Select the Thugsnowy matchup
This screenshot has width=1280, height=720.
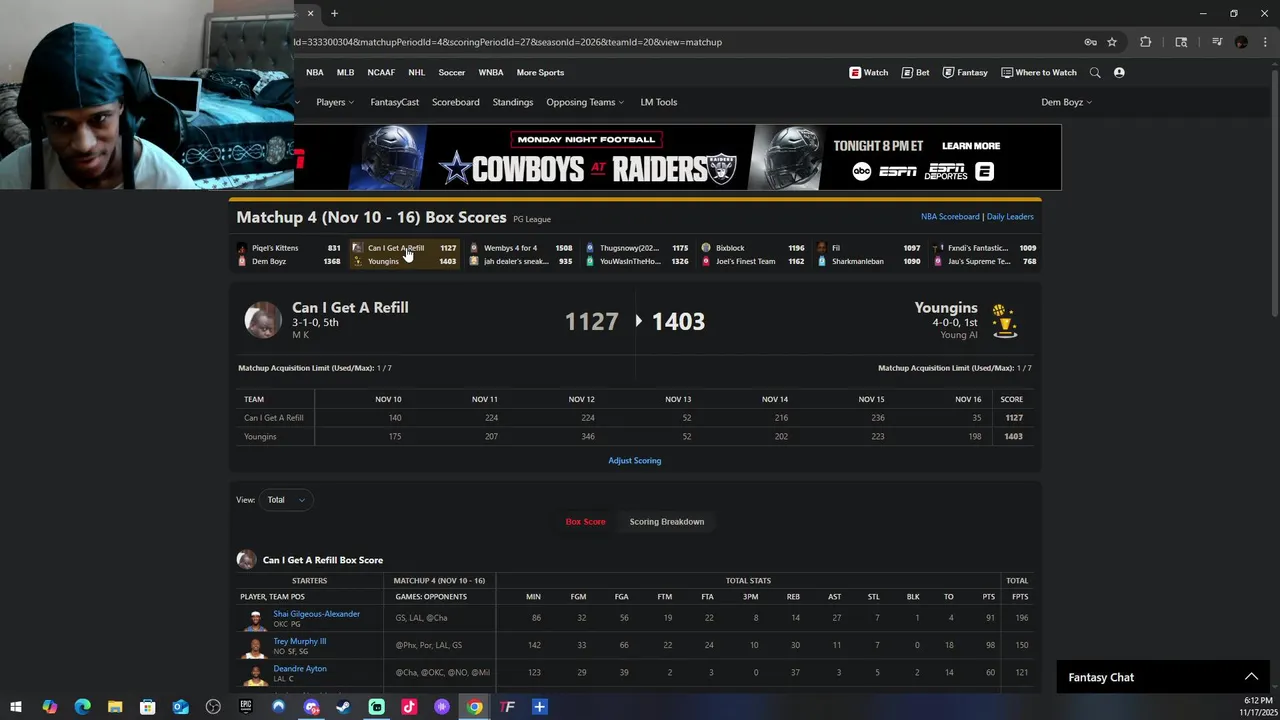click(x=637, y=255)
